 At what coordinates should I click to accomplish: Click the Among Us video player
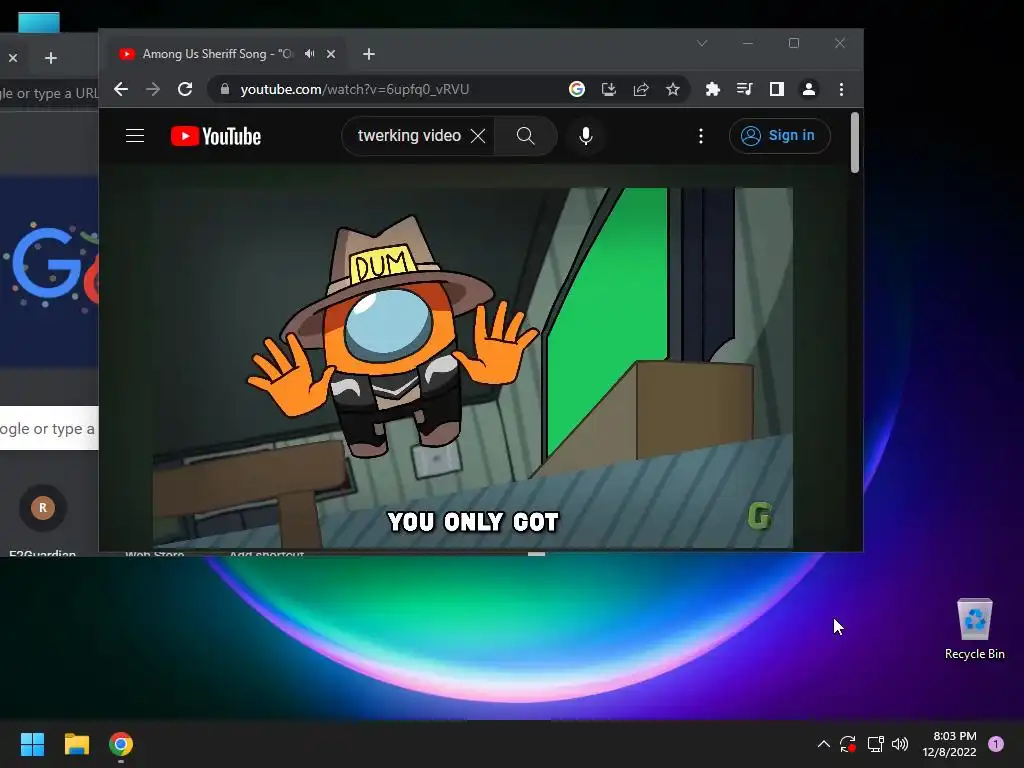click(473, 368)
